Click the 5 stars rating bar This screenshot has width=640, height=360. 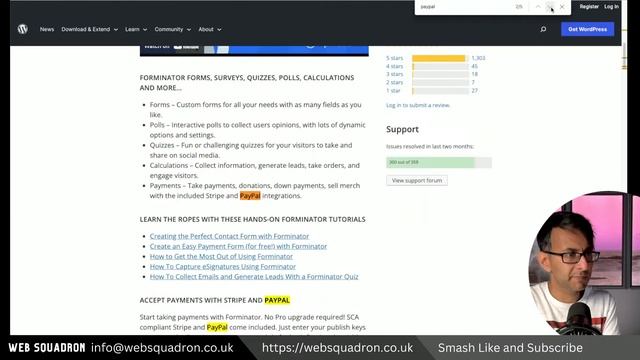coord(440,58)
